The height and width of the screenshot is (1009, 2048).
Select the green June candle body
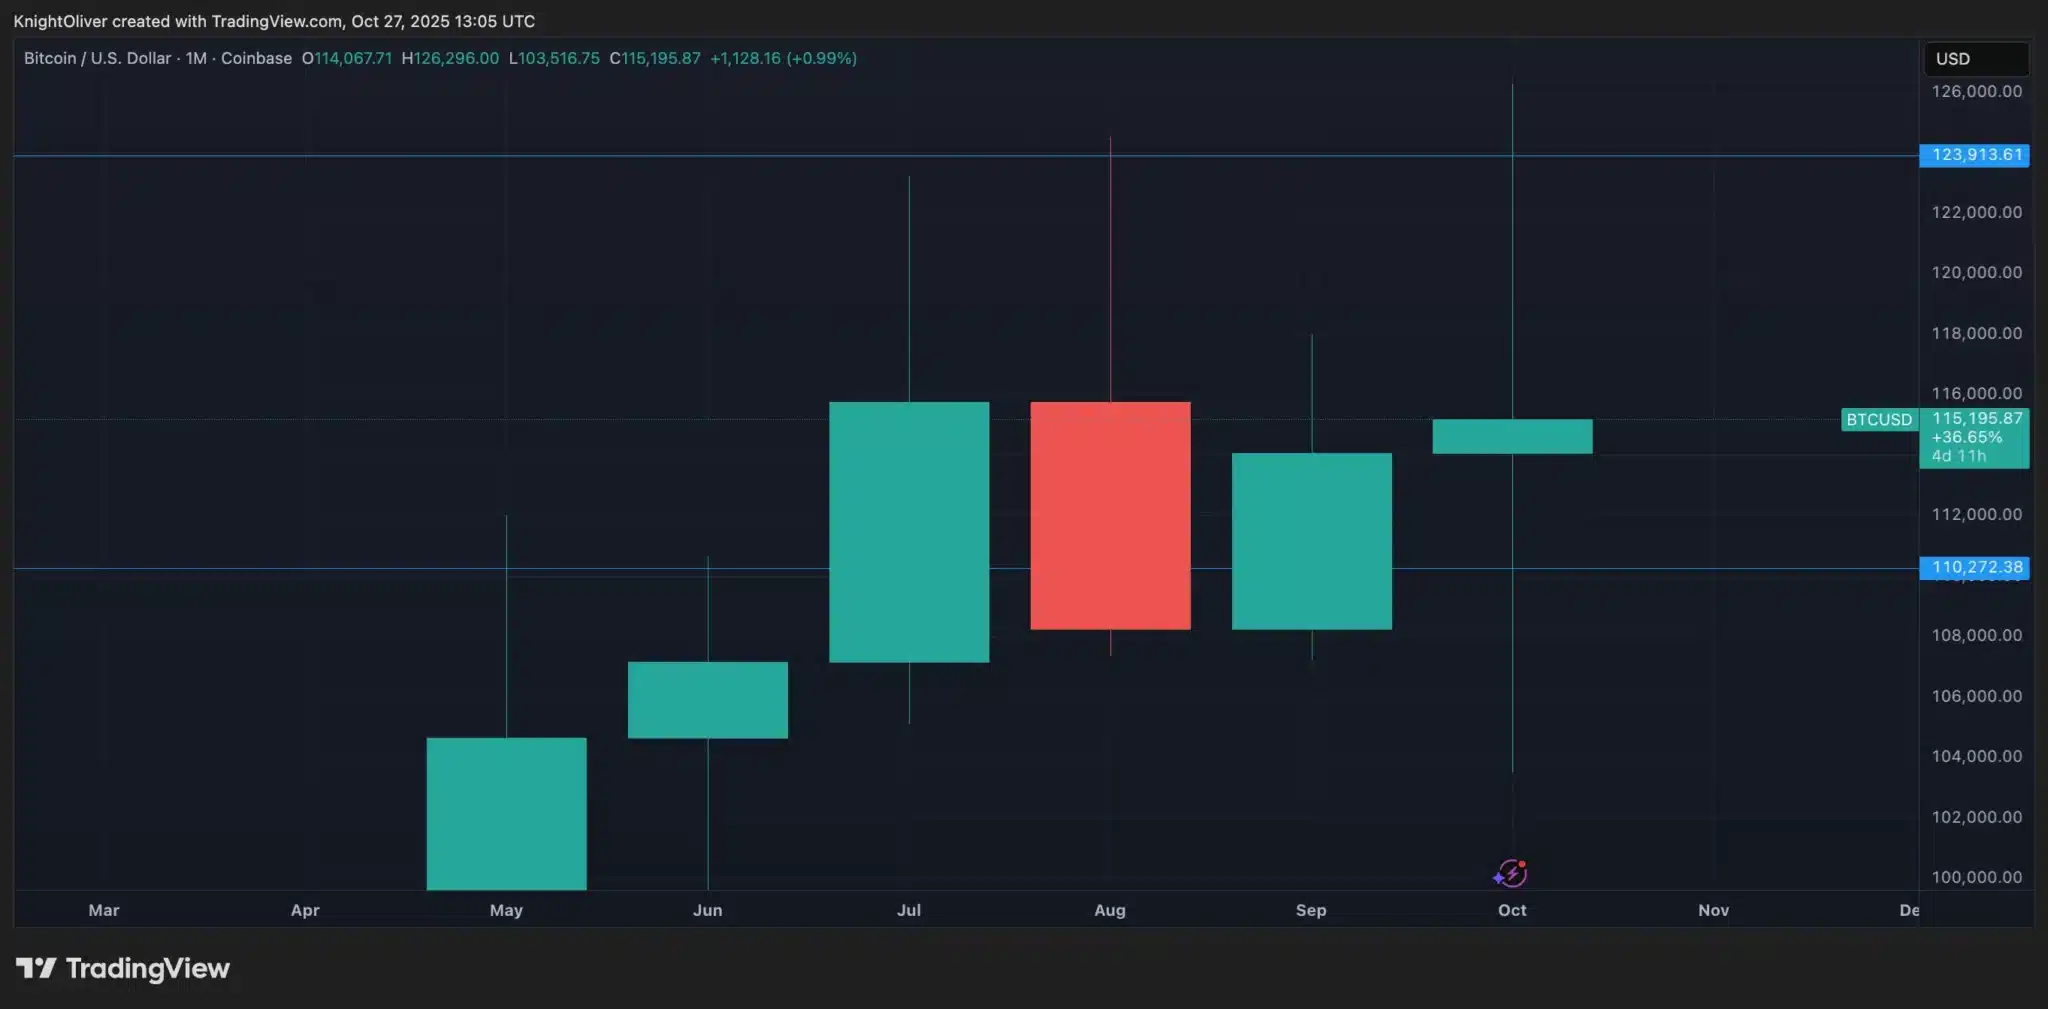[708, 700]
